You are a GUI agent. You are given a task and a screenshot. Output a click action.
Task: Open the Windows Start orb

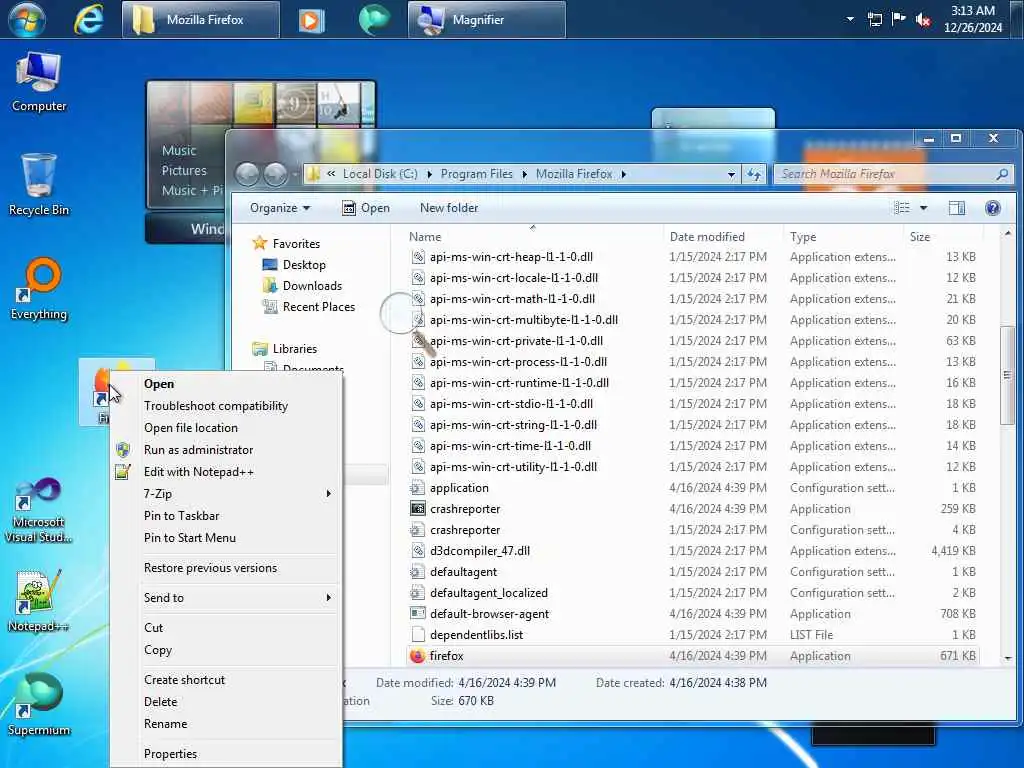point(27,19)
